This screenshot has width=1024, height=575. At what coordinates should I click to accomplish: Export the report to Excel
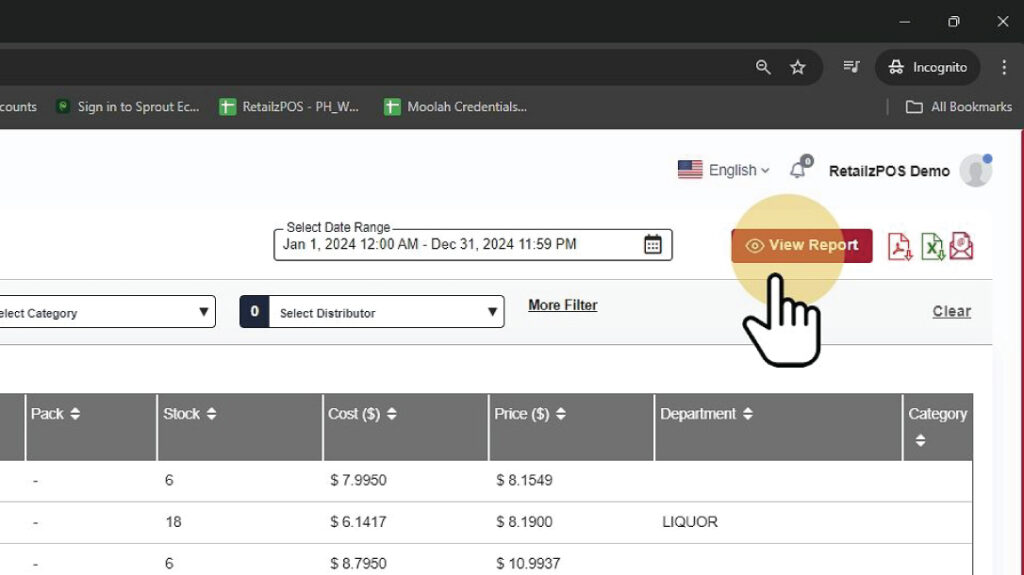932,246
